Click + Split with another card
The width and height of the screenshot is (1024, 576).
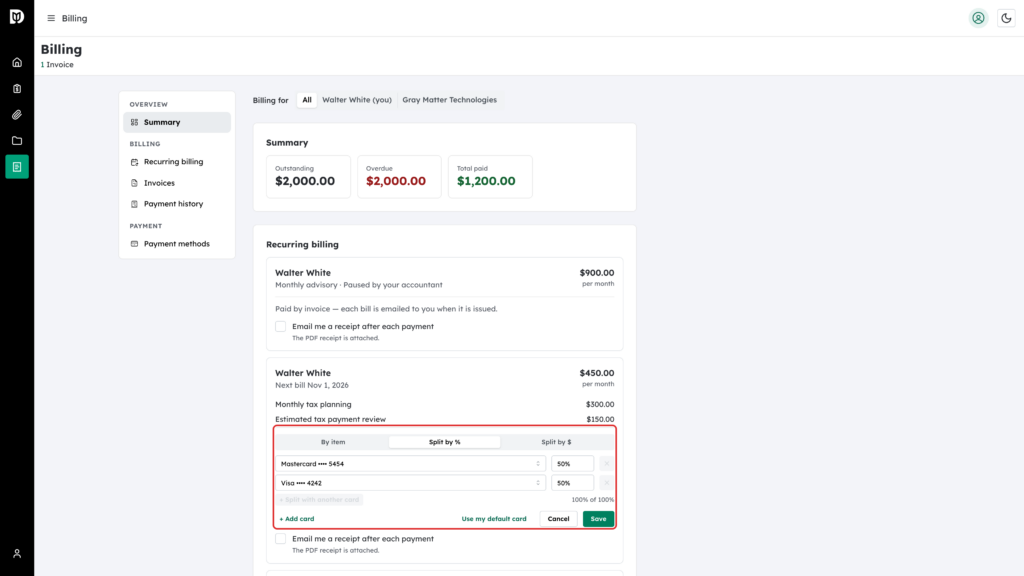coord(319,500)
